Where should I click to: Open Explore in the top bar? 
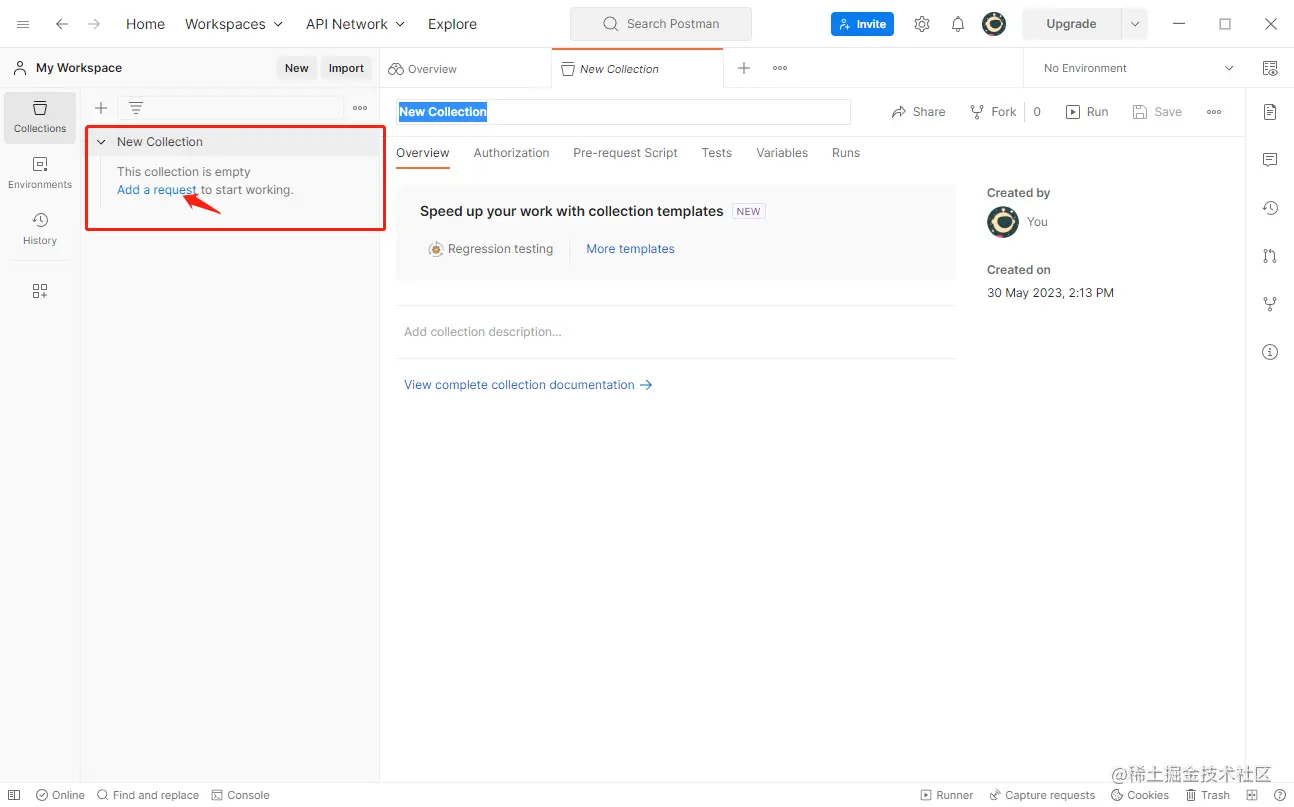(452, 24)
